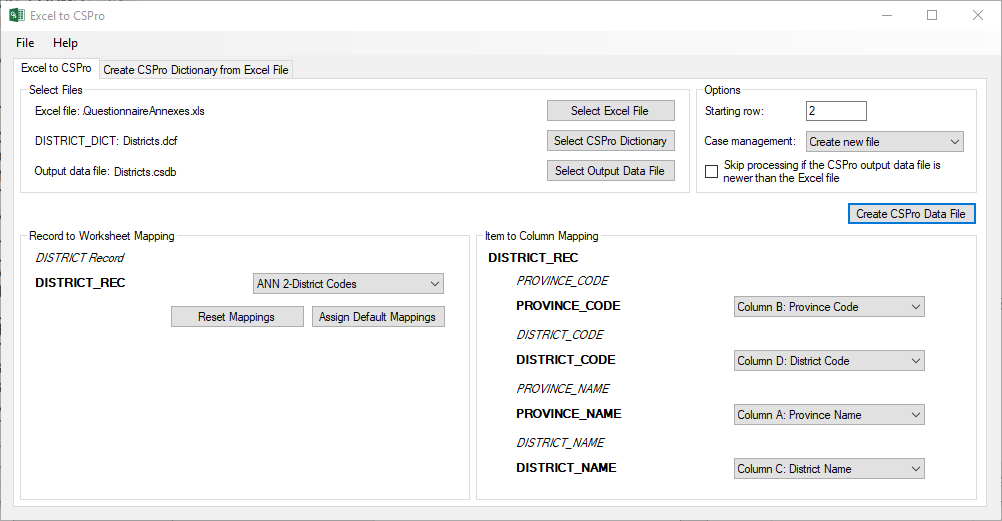The width and height of the screenshot is (1002, 521).
Task: Open PROVINCE_NAME column mapping dropdown
Action: [x=829, y=415]
